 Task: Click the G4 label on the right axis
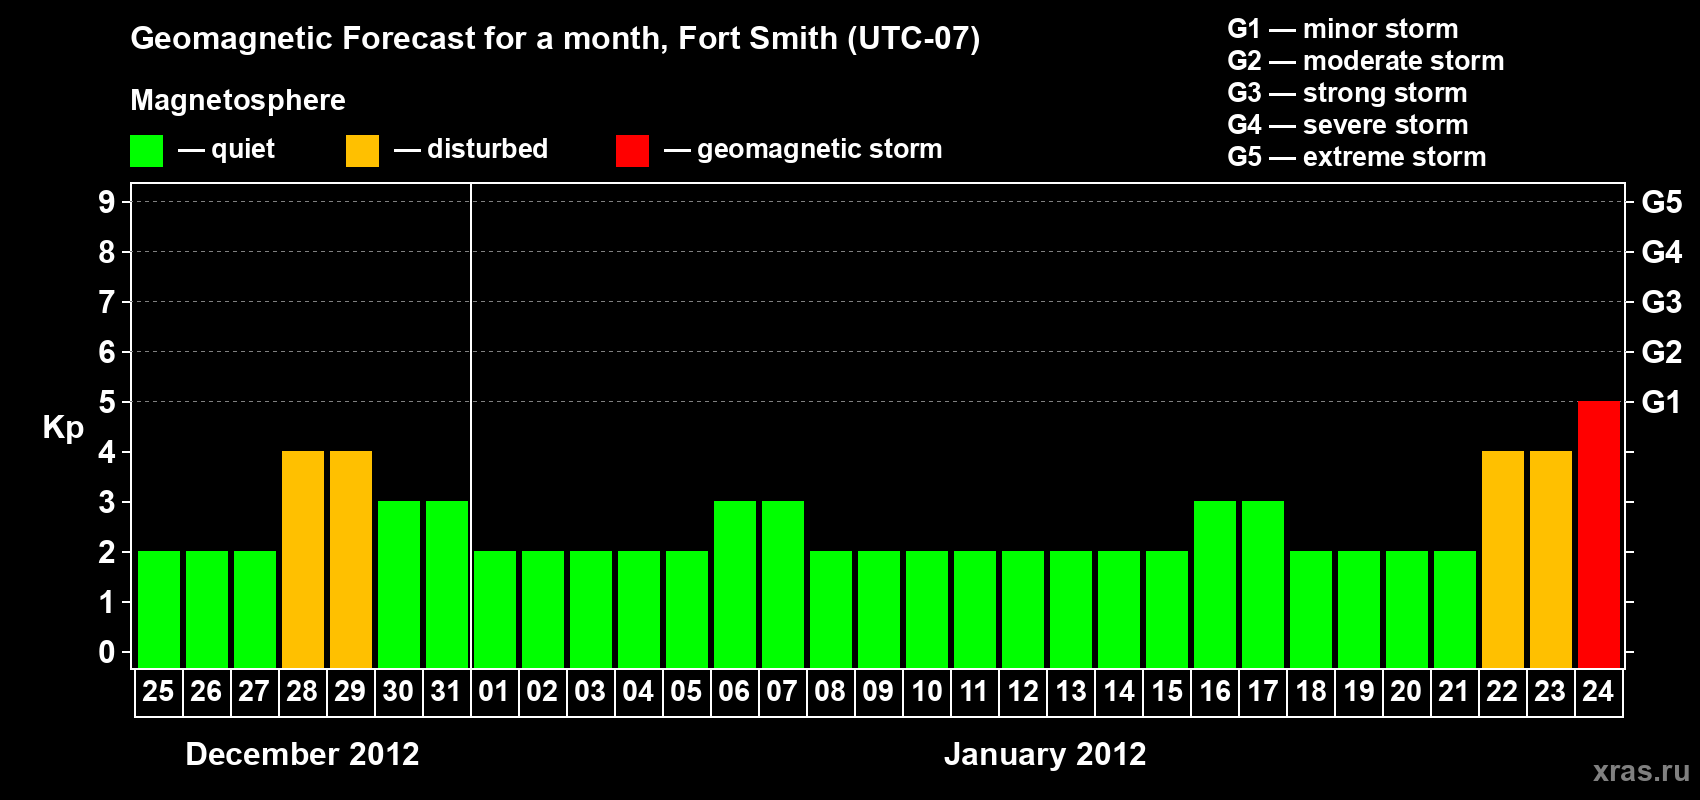click(1662, 252)
